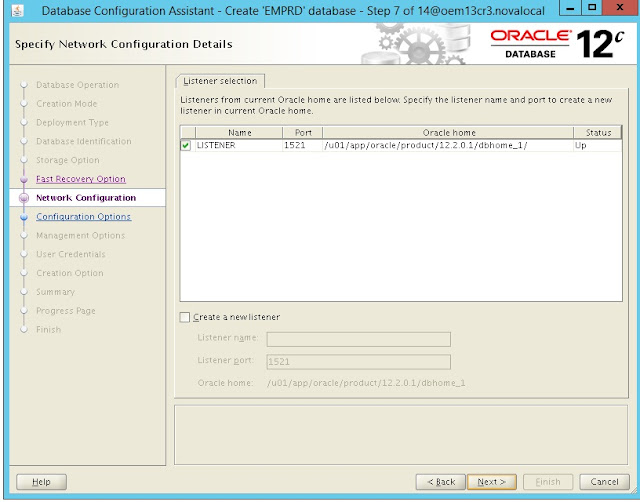Viewport: 640px width, 502px height.
Task: Click the Next button
Action: 491,482
